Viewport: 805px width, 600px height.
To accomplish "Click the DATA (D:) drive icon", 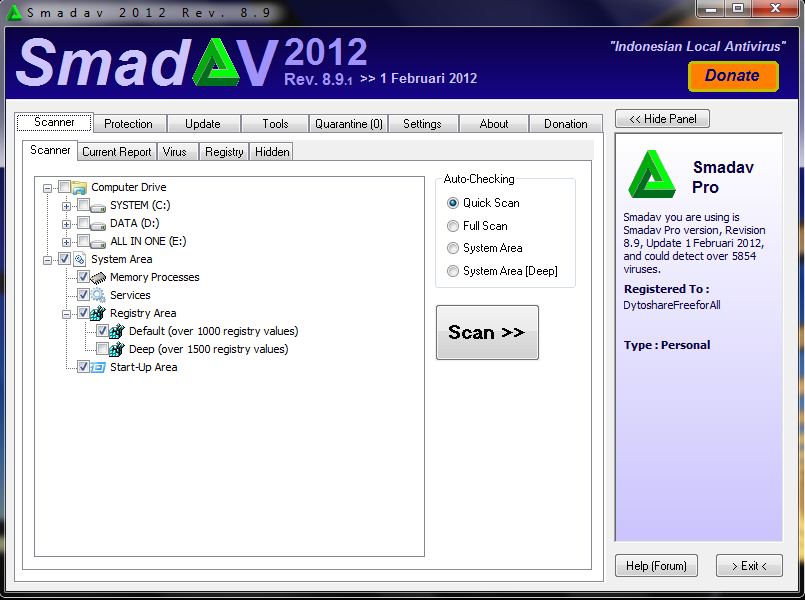I will coord(98,225).
